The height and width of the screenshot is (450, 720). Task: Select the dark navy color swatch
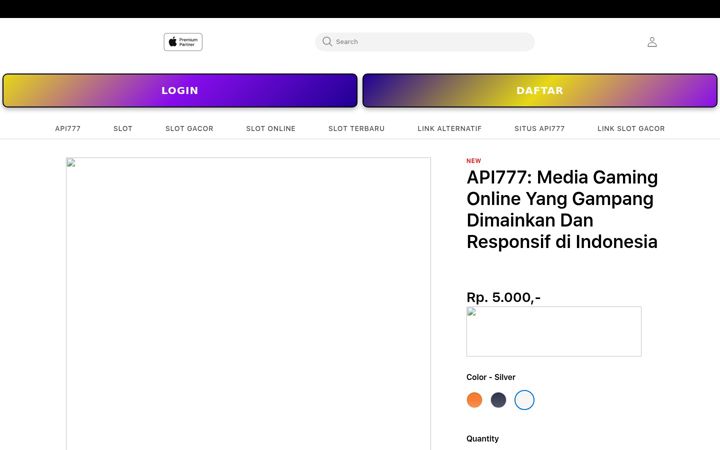(498, 400)
